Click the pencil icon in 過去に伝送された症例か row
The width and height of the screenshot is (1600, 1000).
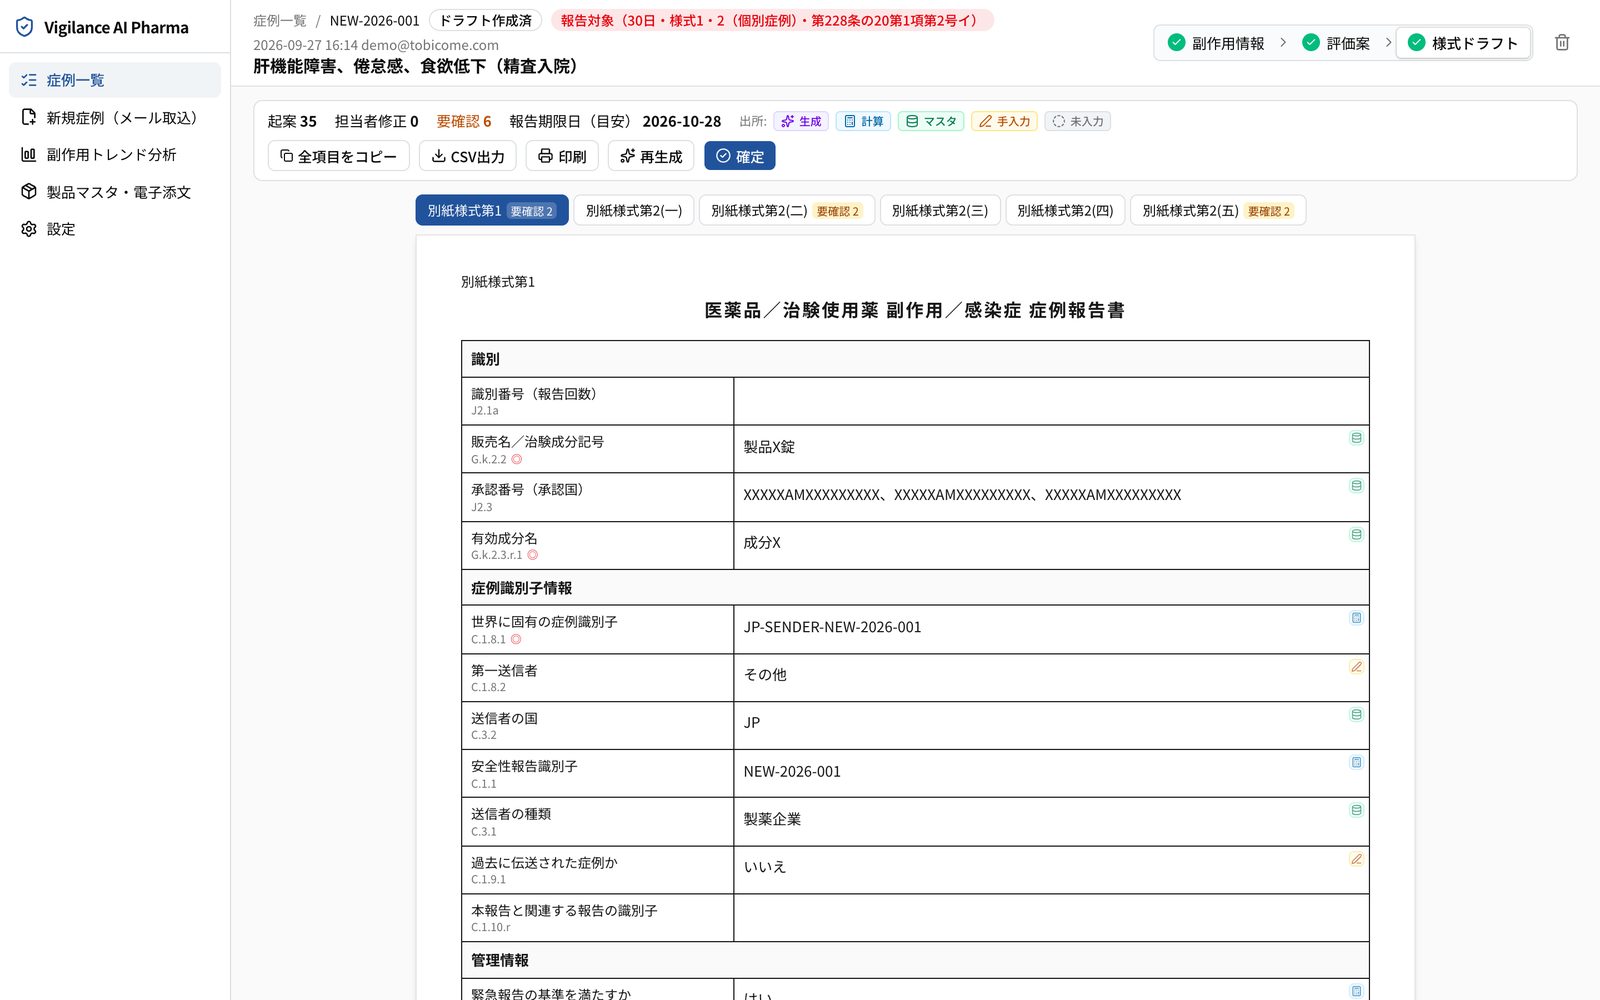tap(1356, 859)
